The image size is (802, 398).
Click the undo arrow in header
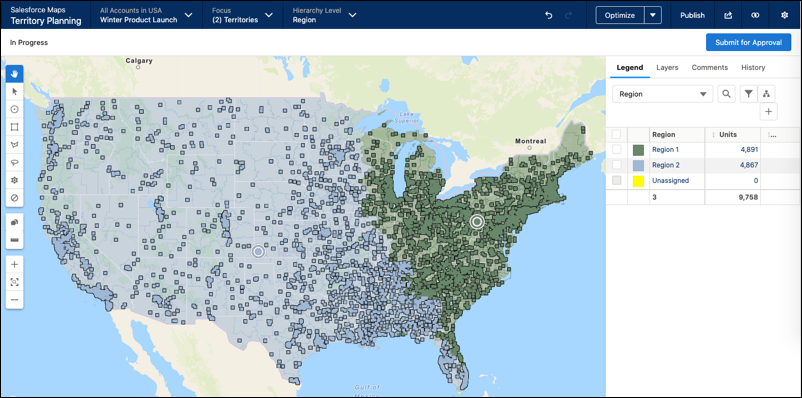549,15
